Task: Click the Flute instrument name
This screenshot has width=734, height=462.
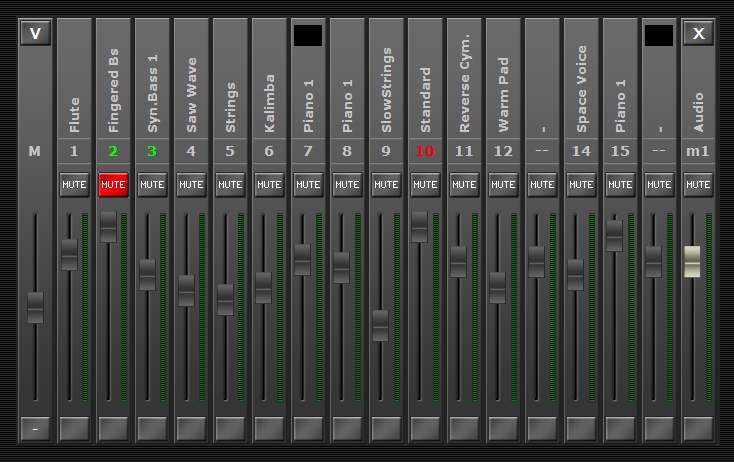Action: click(74, 115)
